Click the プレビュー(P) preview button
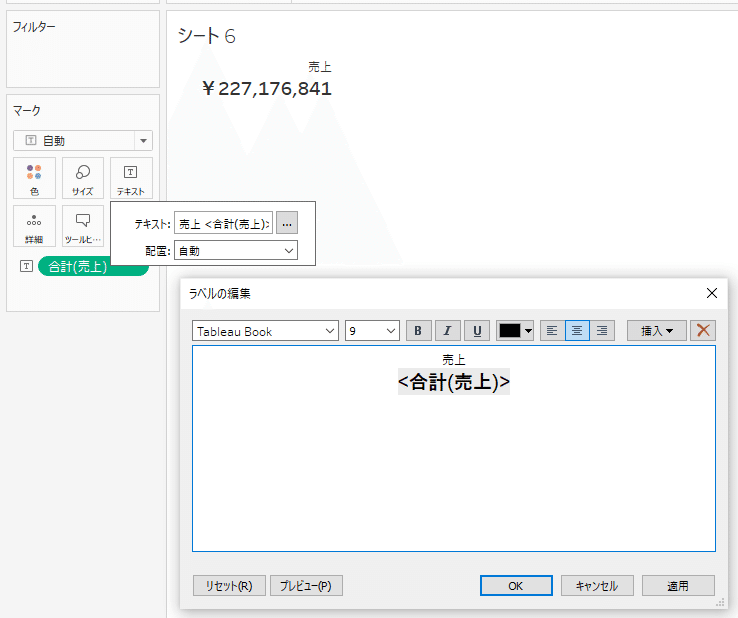738x618 pixels. (x=306, y=586)
